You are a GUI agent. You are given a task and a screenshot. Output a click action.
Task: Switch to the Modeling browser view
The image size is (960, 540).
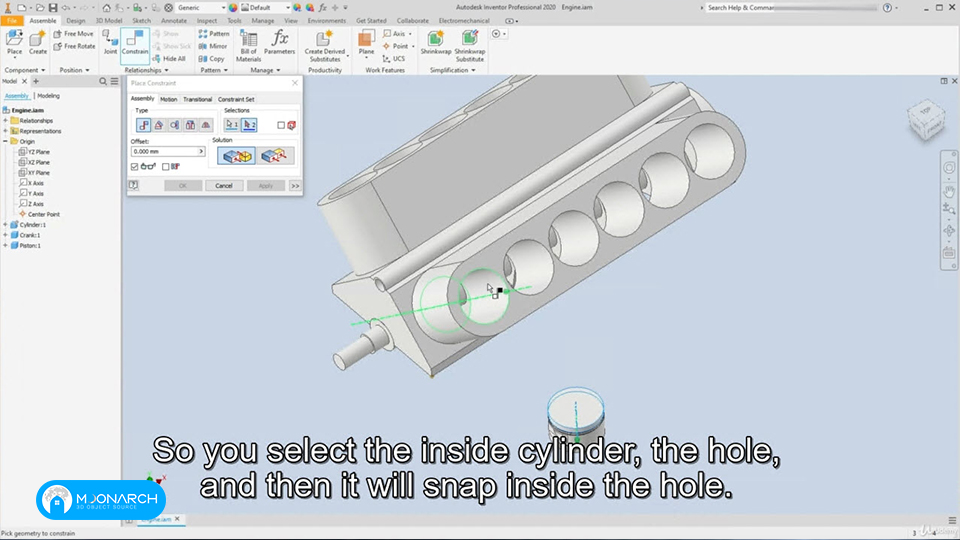(x=48, y=96)
